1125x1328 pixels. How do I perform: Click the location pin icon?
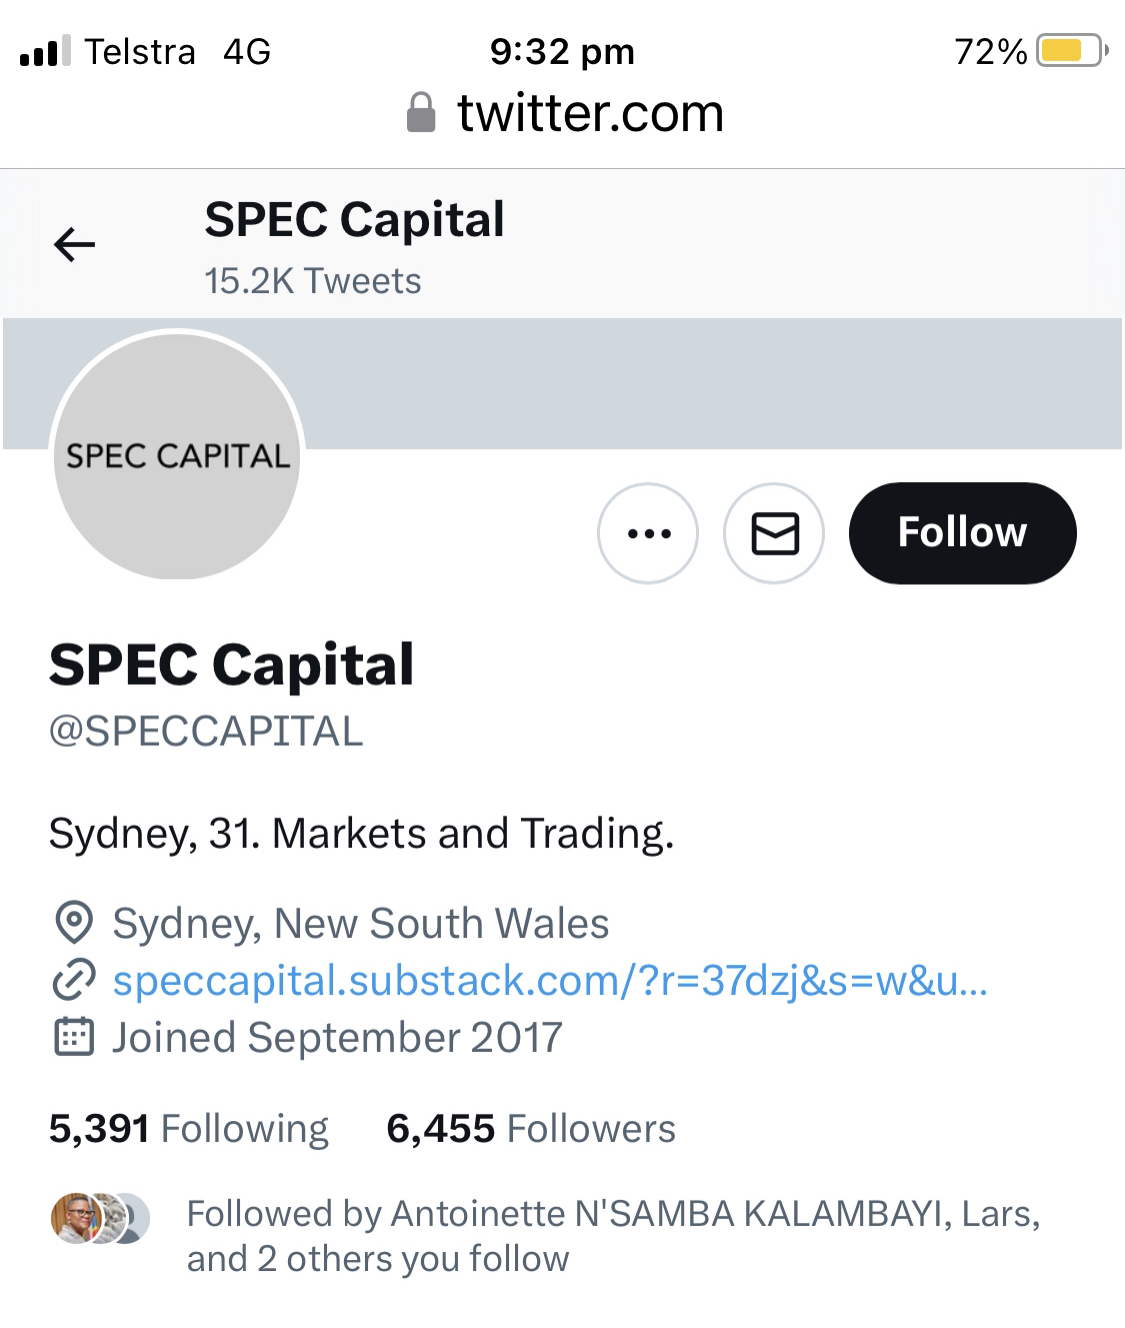[x=73, y=923]
